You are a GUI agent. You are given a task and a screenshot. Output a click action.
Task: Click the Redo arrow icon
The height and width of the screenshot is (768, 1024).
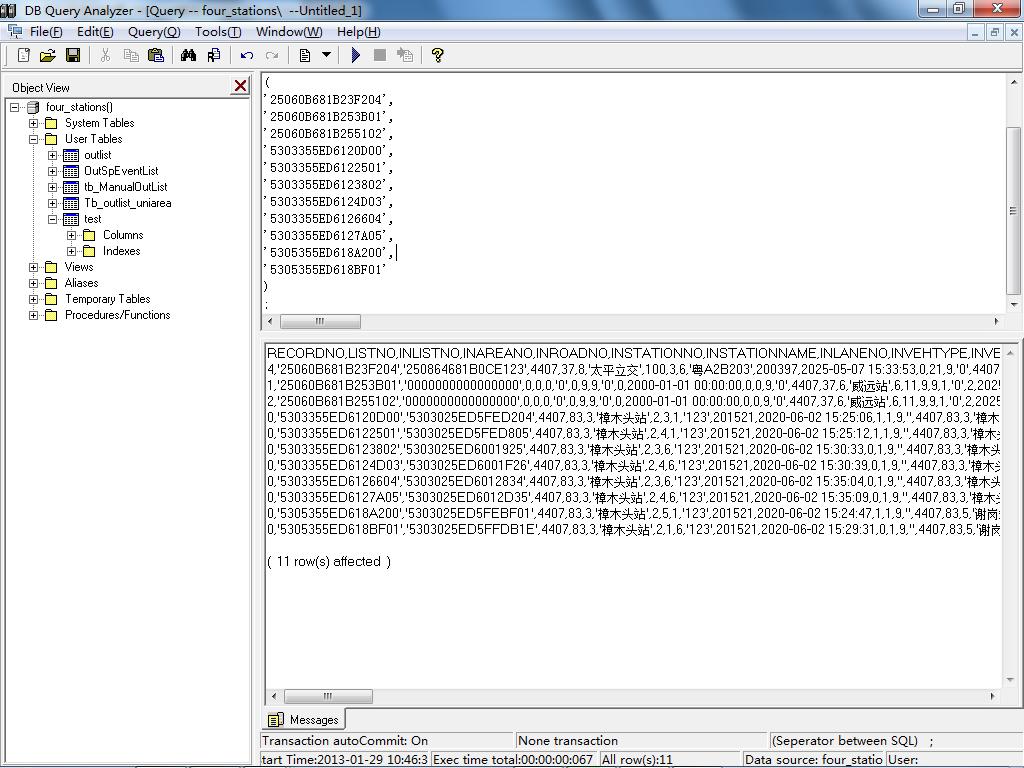pos(272,56)
